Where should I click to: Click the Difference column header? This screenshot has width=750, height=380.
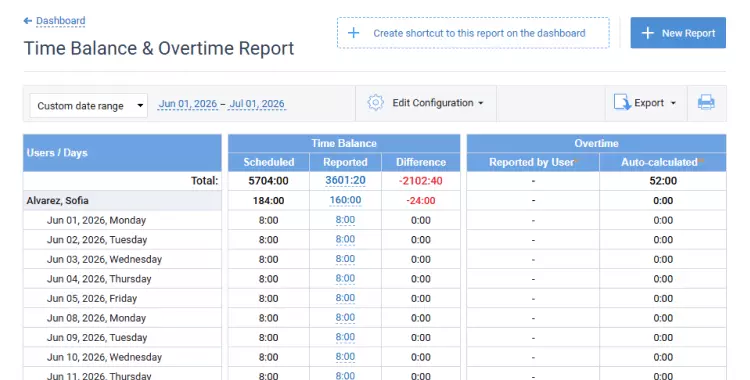pos(421,162)
